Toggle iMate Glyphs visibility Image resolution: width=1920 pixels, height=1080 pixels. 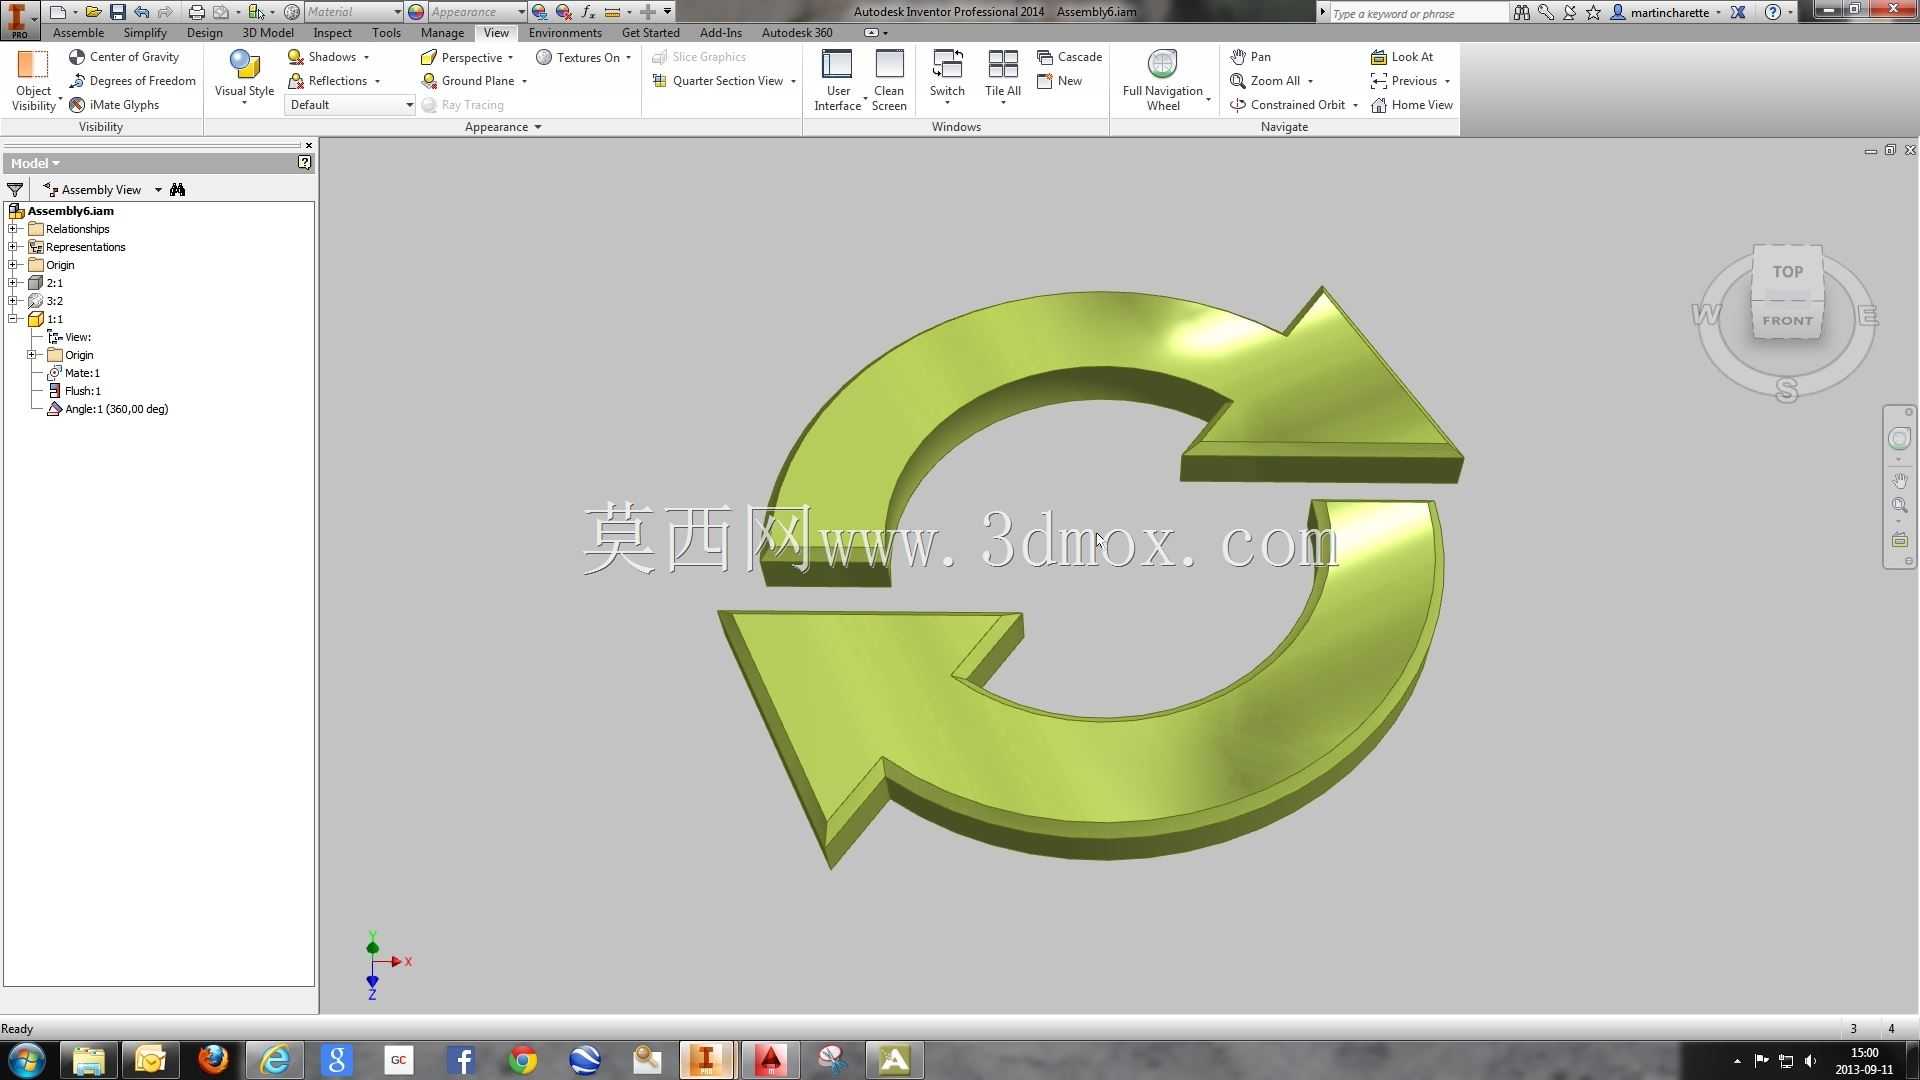click(114, 105)
